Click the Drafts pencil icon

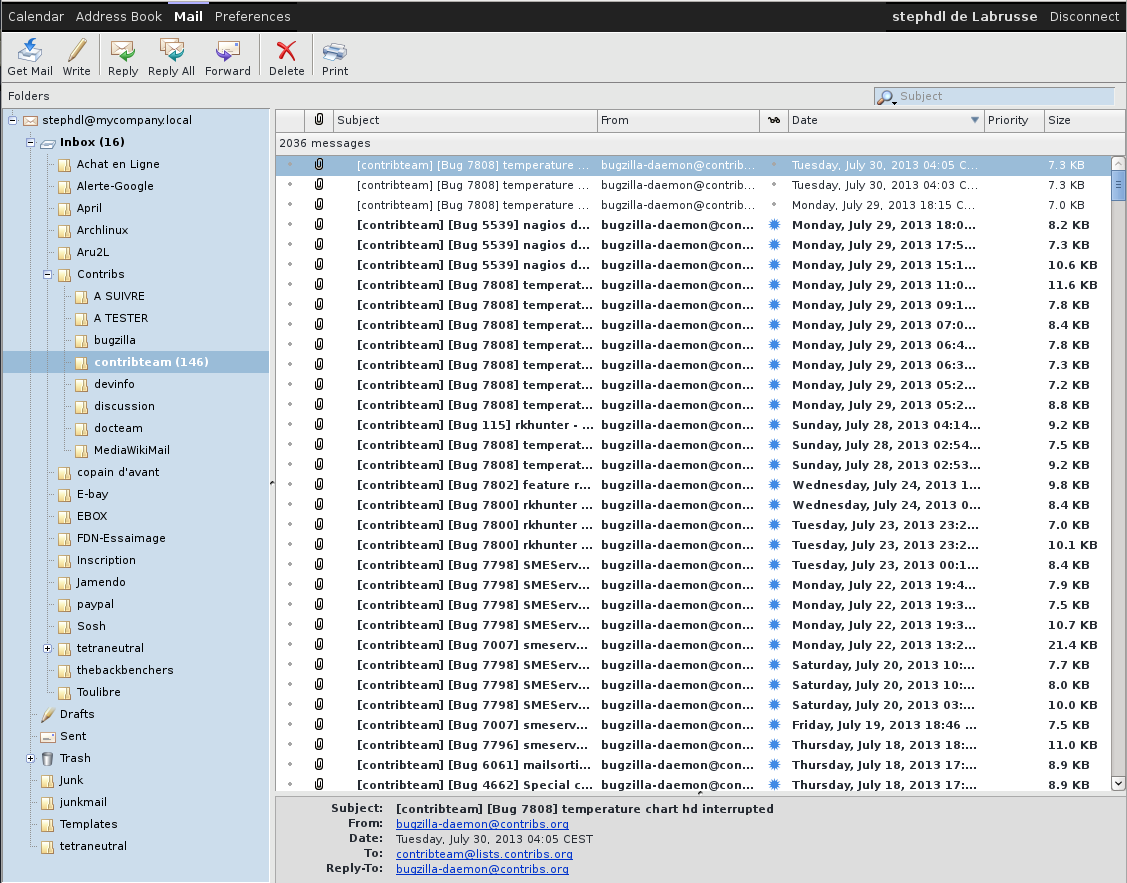pos(47,714)
